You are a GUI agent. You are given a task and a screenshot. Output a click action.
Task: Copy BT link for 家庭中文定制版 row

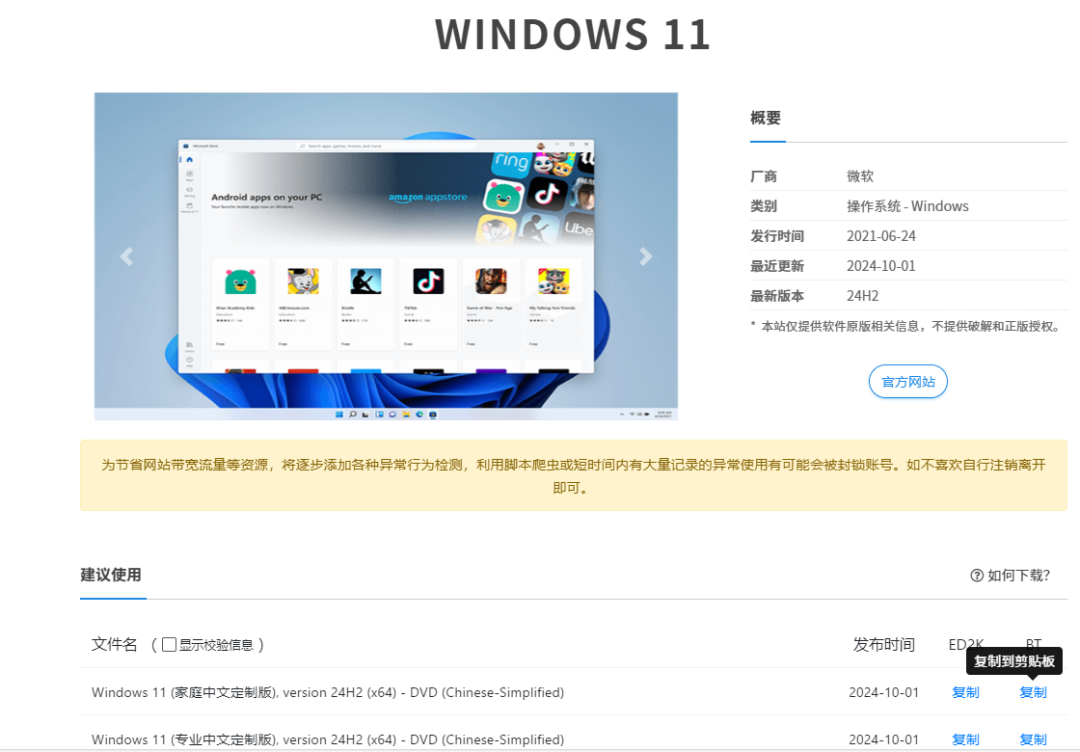pos(1033,692)
